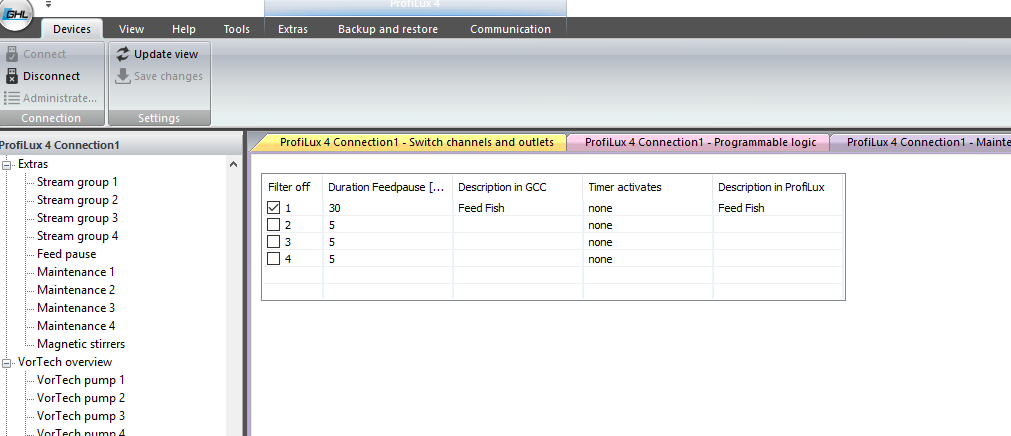Select Stream group 1 in tree

tap(77, 182)
